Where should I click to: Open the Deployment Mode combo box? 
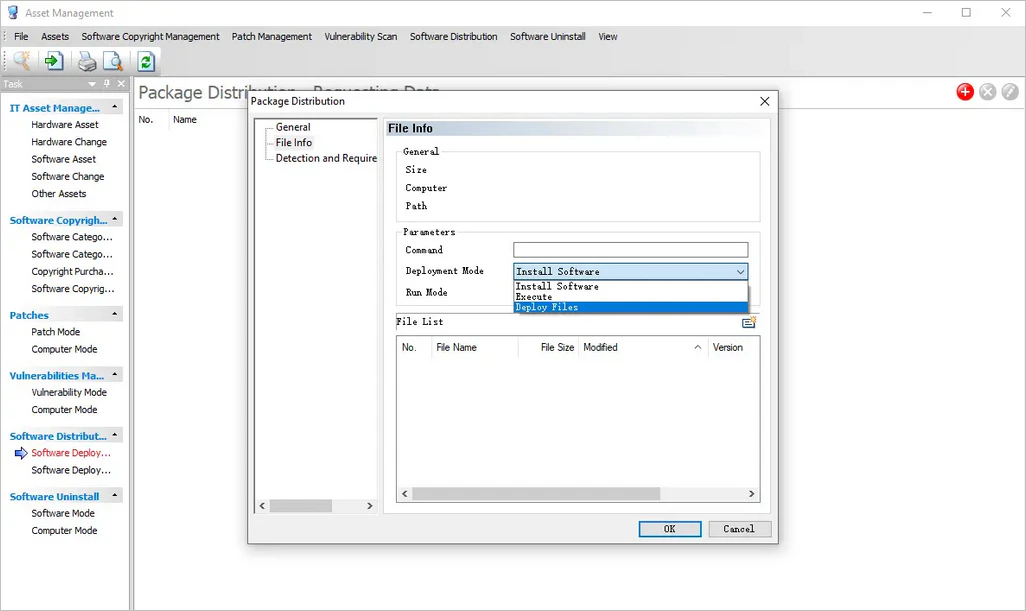(631, 271)
